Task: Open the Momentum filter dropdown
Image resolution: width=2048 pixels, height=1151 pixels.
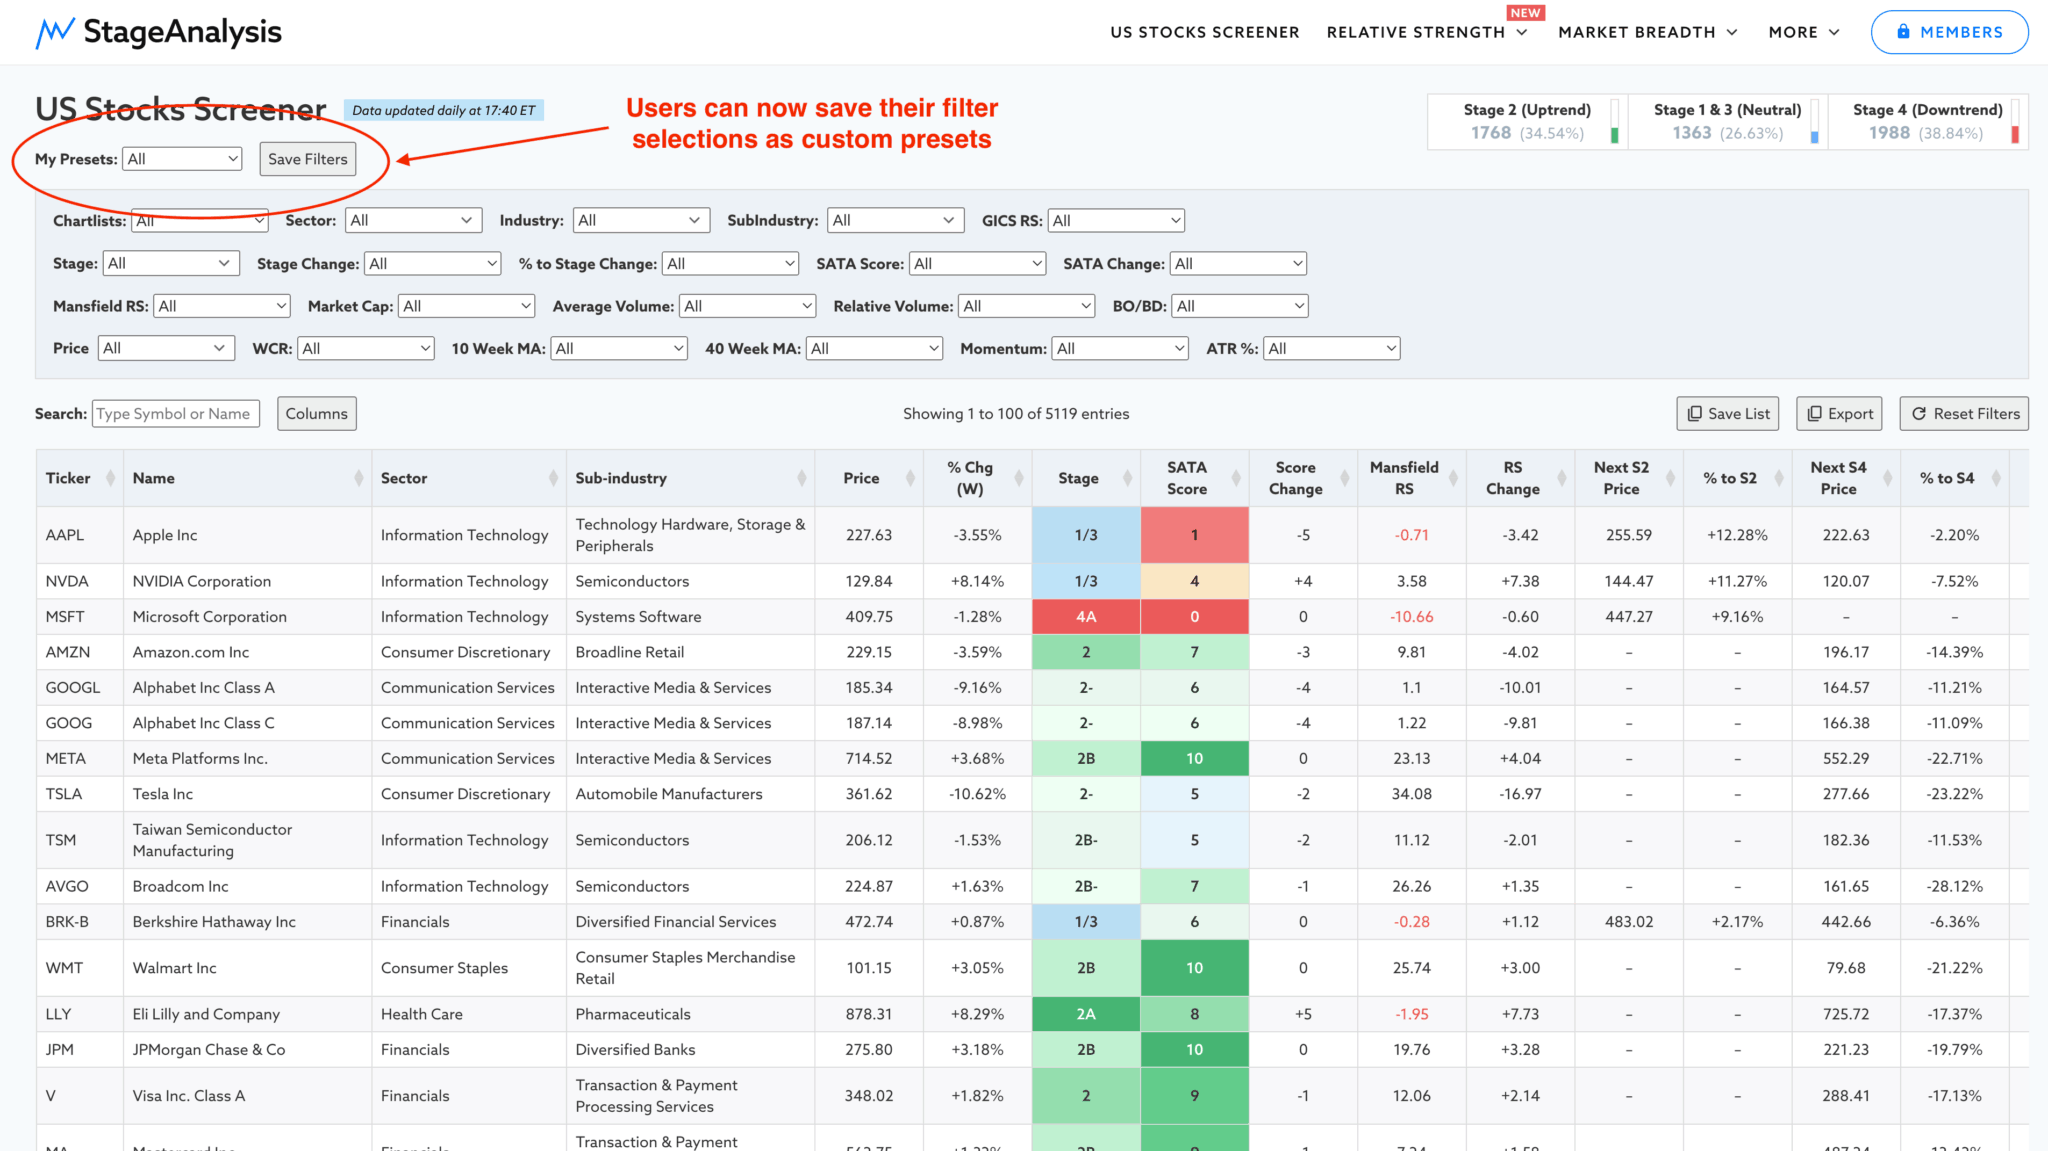Action: click(1120, 348)
